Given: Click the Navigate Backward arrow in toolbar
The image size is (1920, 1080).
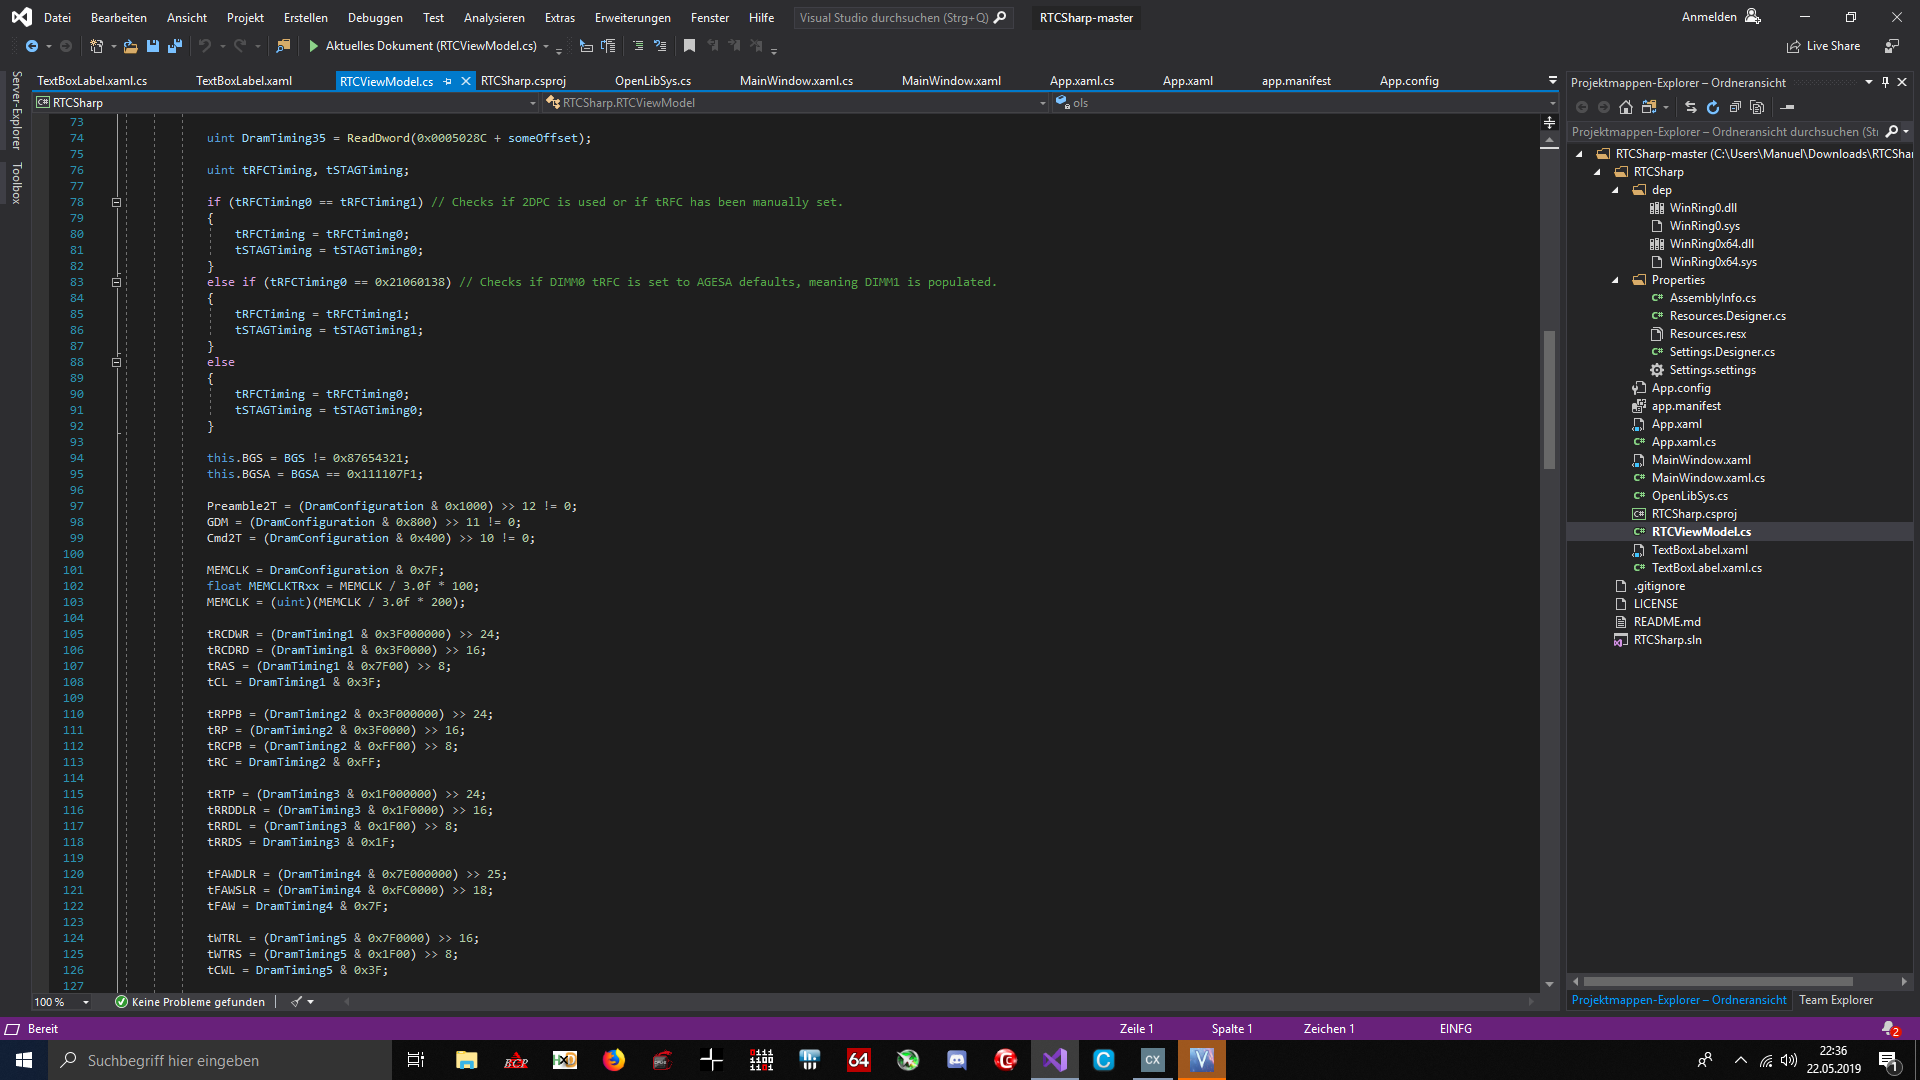Looking at the screenshot, I should [32, 46].
